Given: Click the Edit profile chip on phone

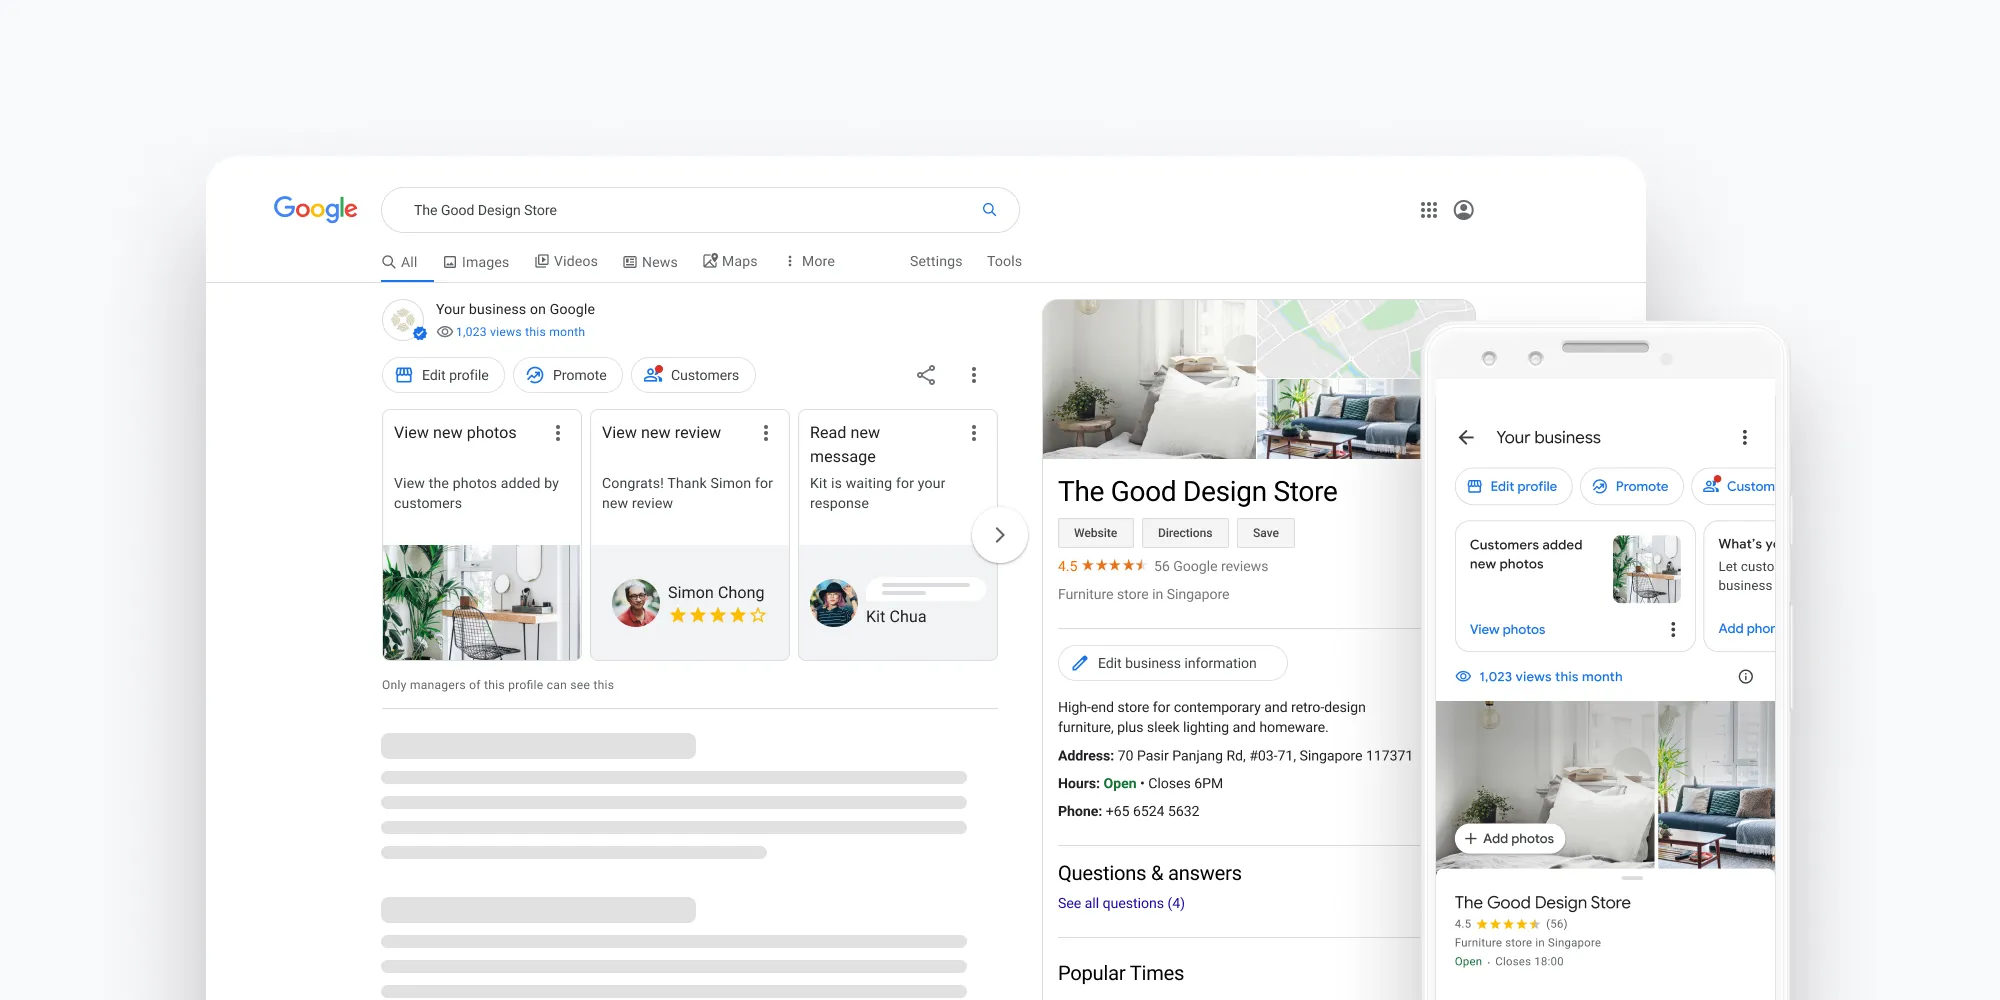Looking at the screenshot, I should coord(1513,486).
